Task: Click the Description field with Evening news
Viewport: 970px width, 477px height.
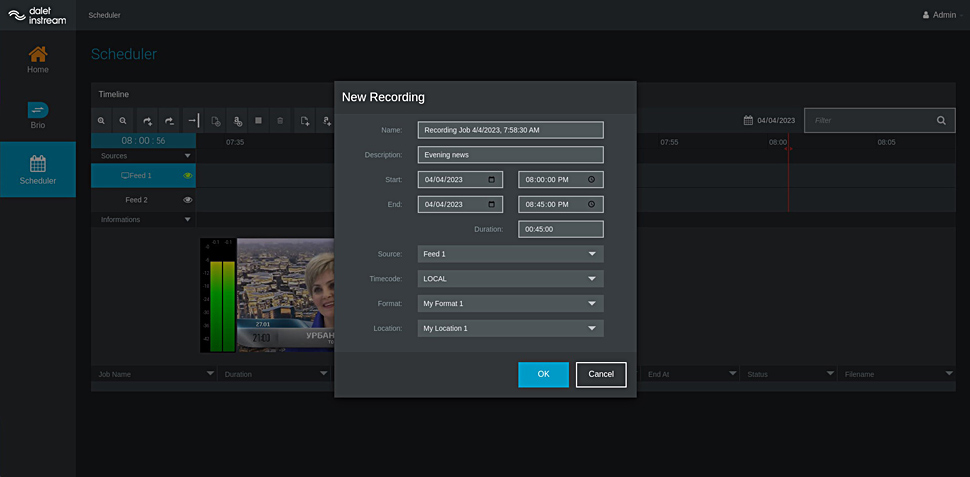Action: [510, 155]
